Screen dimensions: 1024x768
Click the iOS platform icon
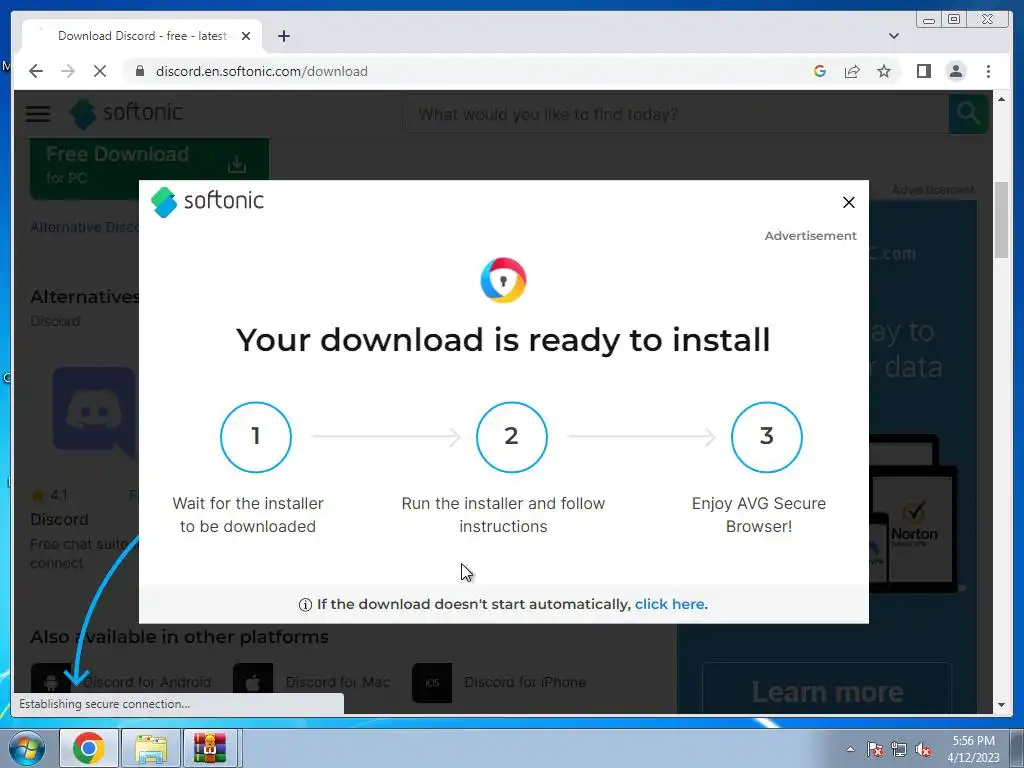point(432,682)
